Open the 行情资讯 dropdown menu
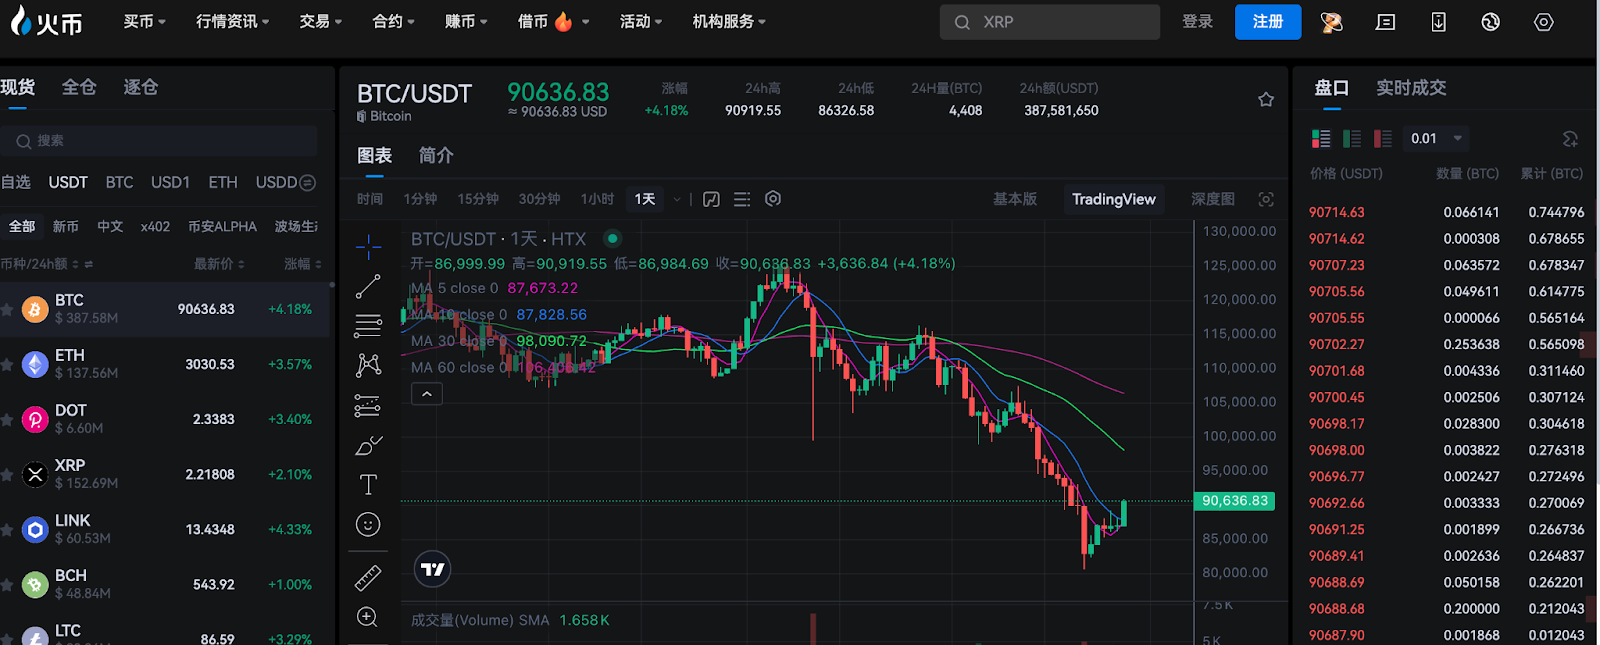This screenshot has width=1600, height=645. tap(232, 21)
